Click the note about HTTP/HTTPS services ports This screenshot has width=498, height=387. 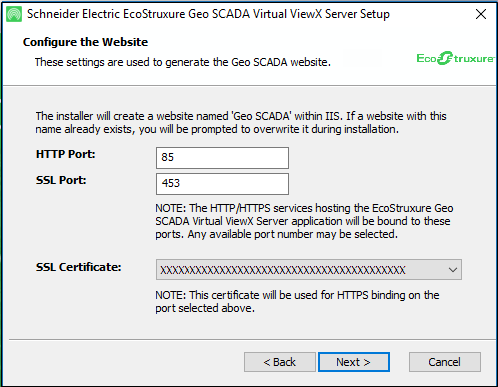(x=304, y=221)
